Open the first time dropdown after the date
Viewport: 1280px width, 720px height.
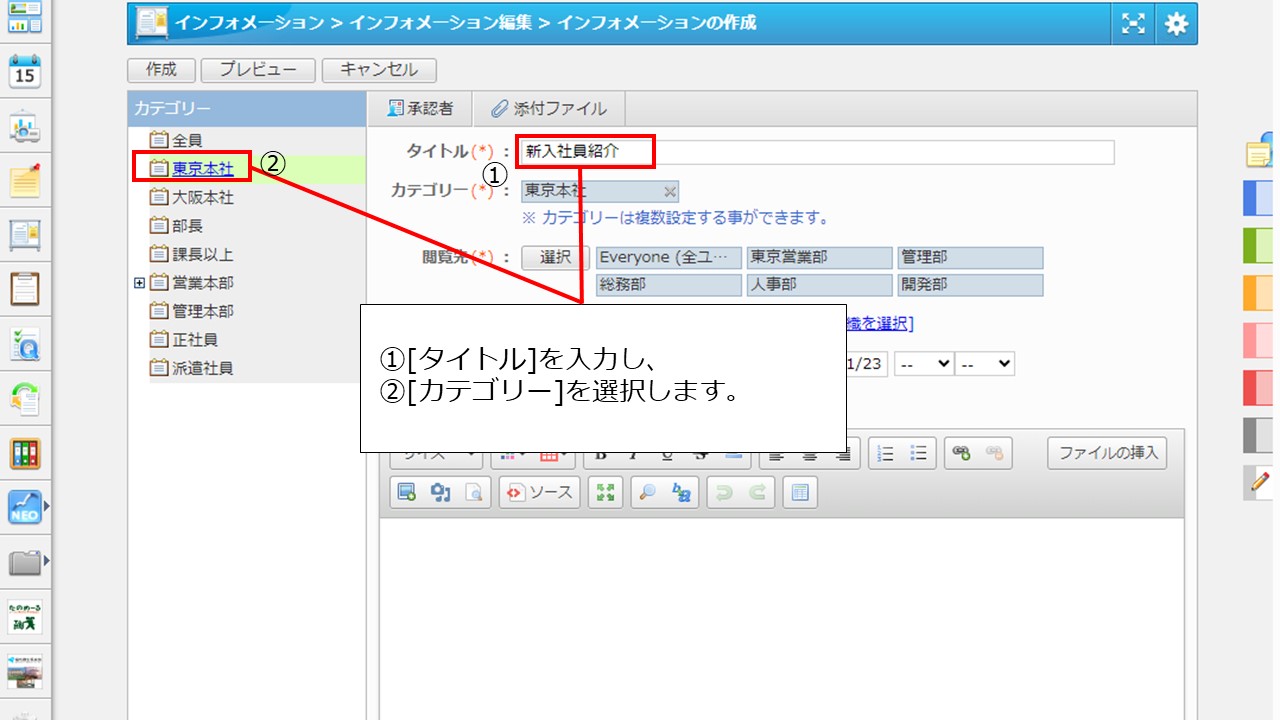click(x=924, y=364)
